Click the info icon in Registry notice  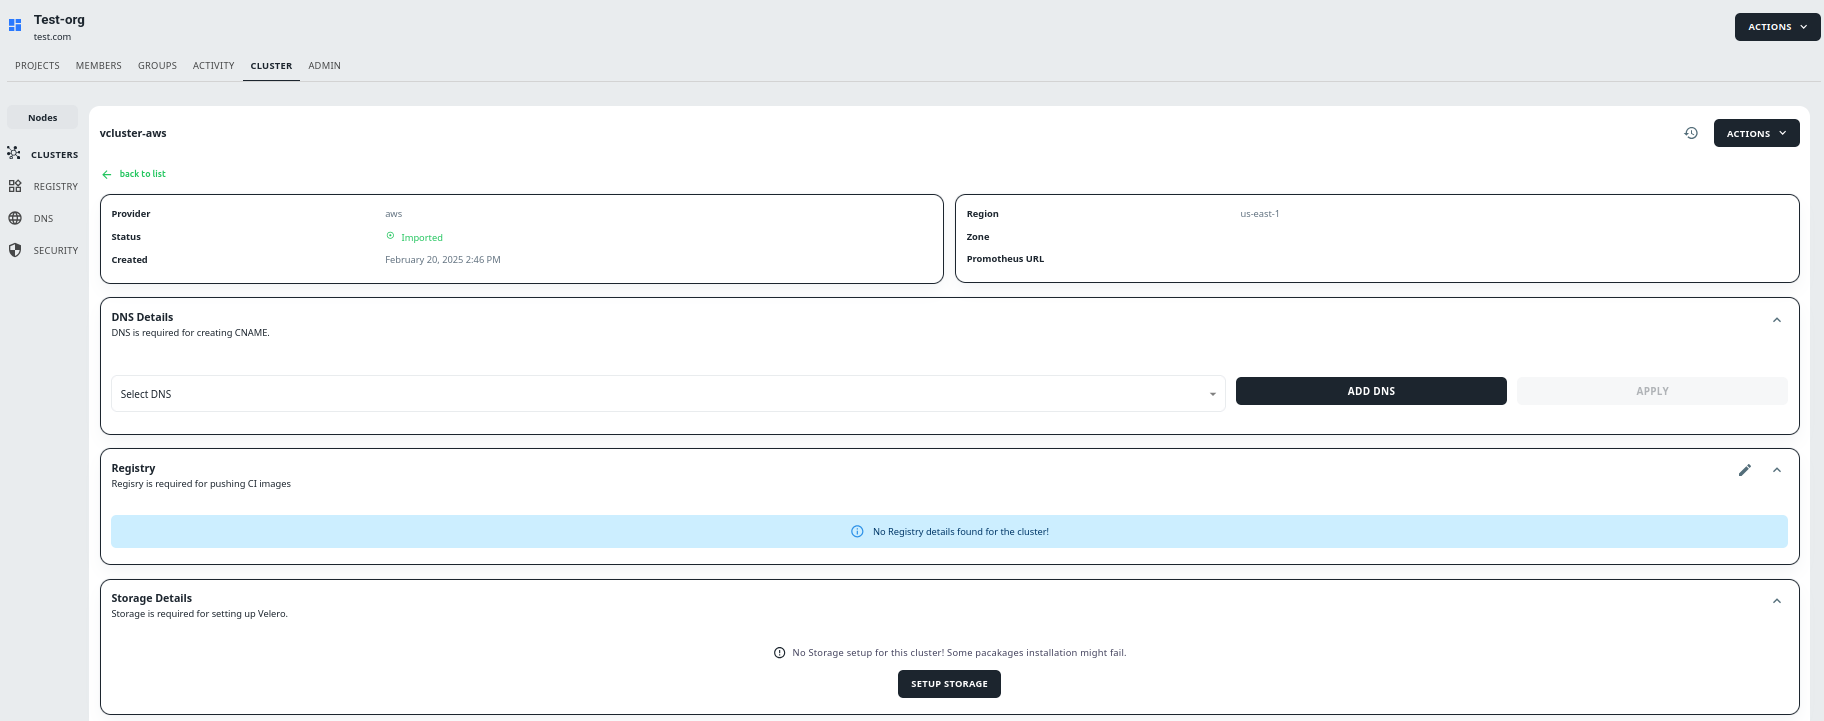857,532
